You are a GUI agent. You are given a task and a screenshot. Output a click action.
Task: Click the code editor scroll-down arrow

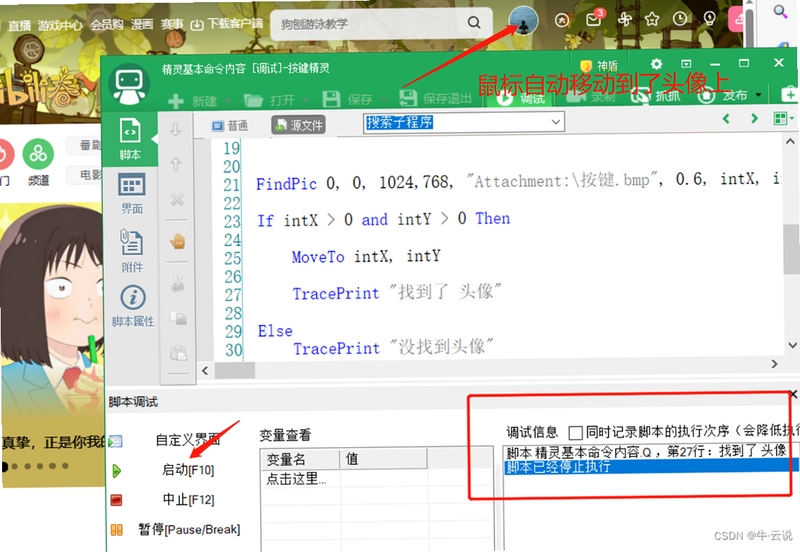792,345
